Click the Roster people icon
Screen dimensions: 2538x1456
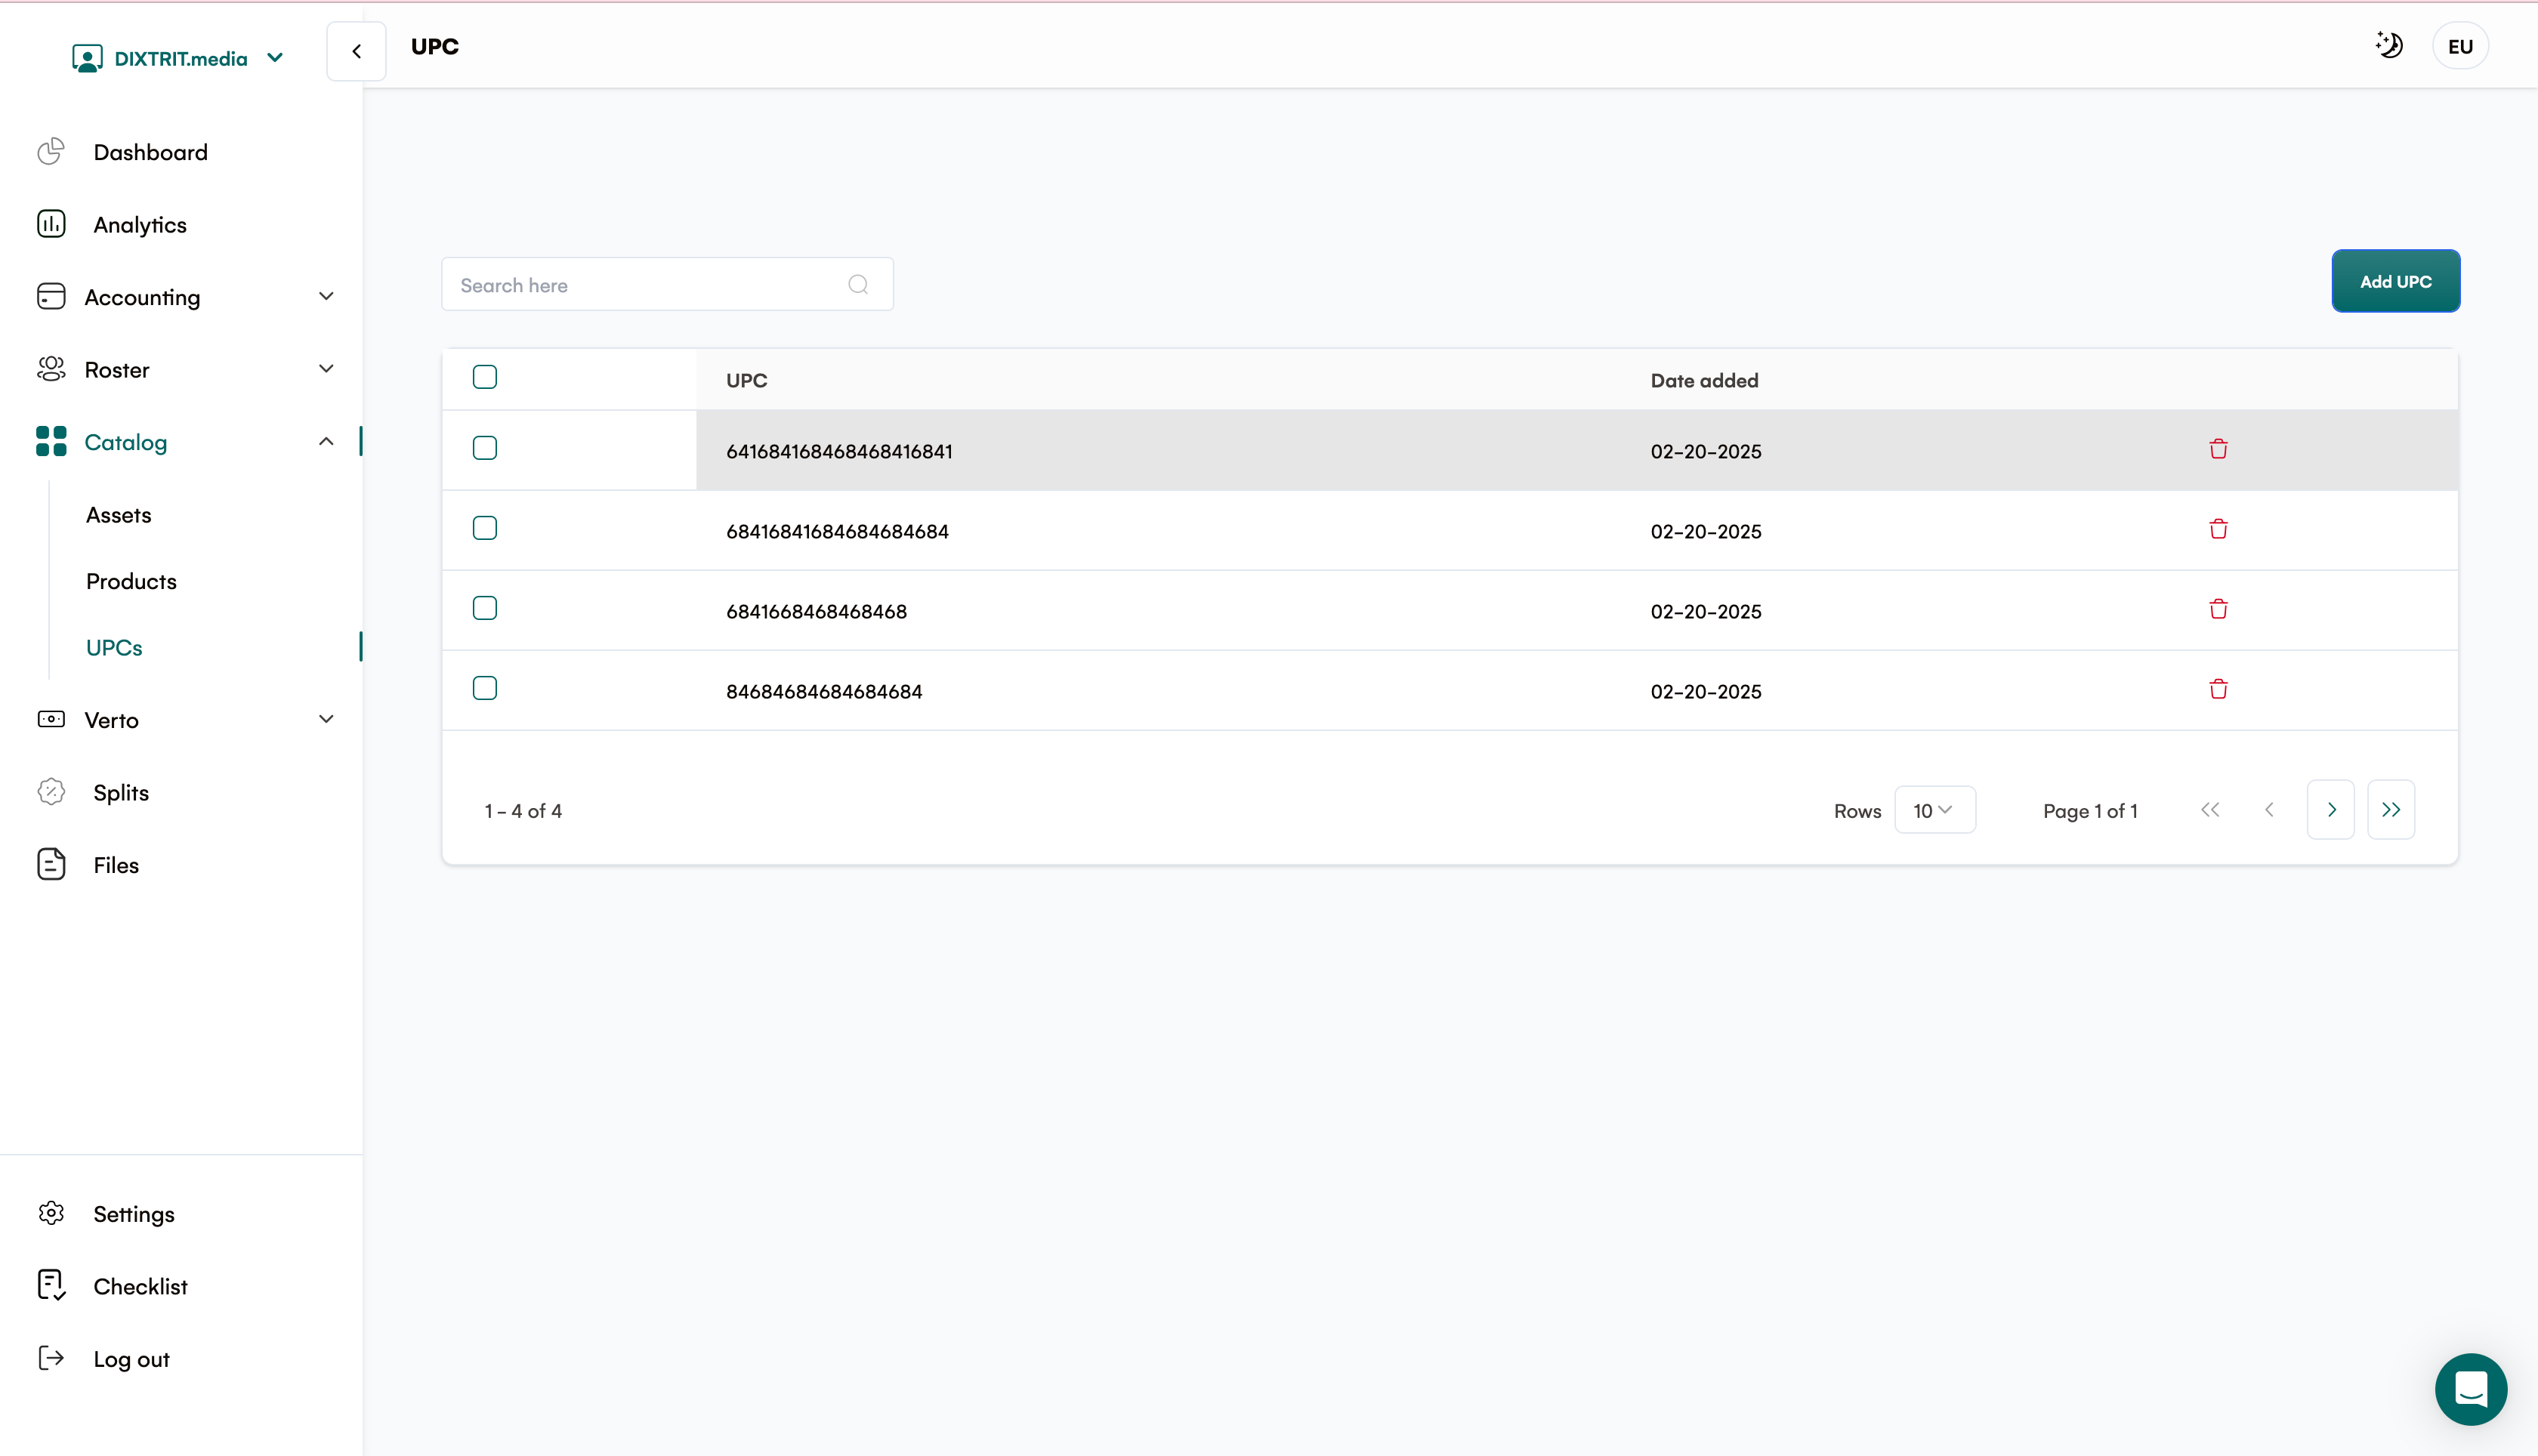click(x=51, y=369)
